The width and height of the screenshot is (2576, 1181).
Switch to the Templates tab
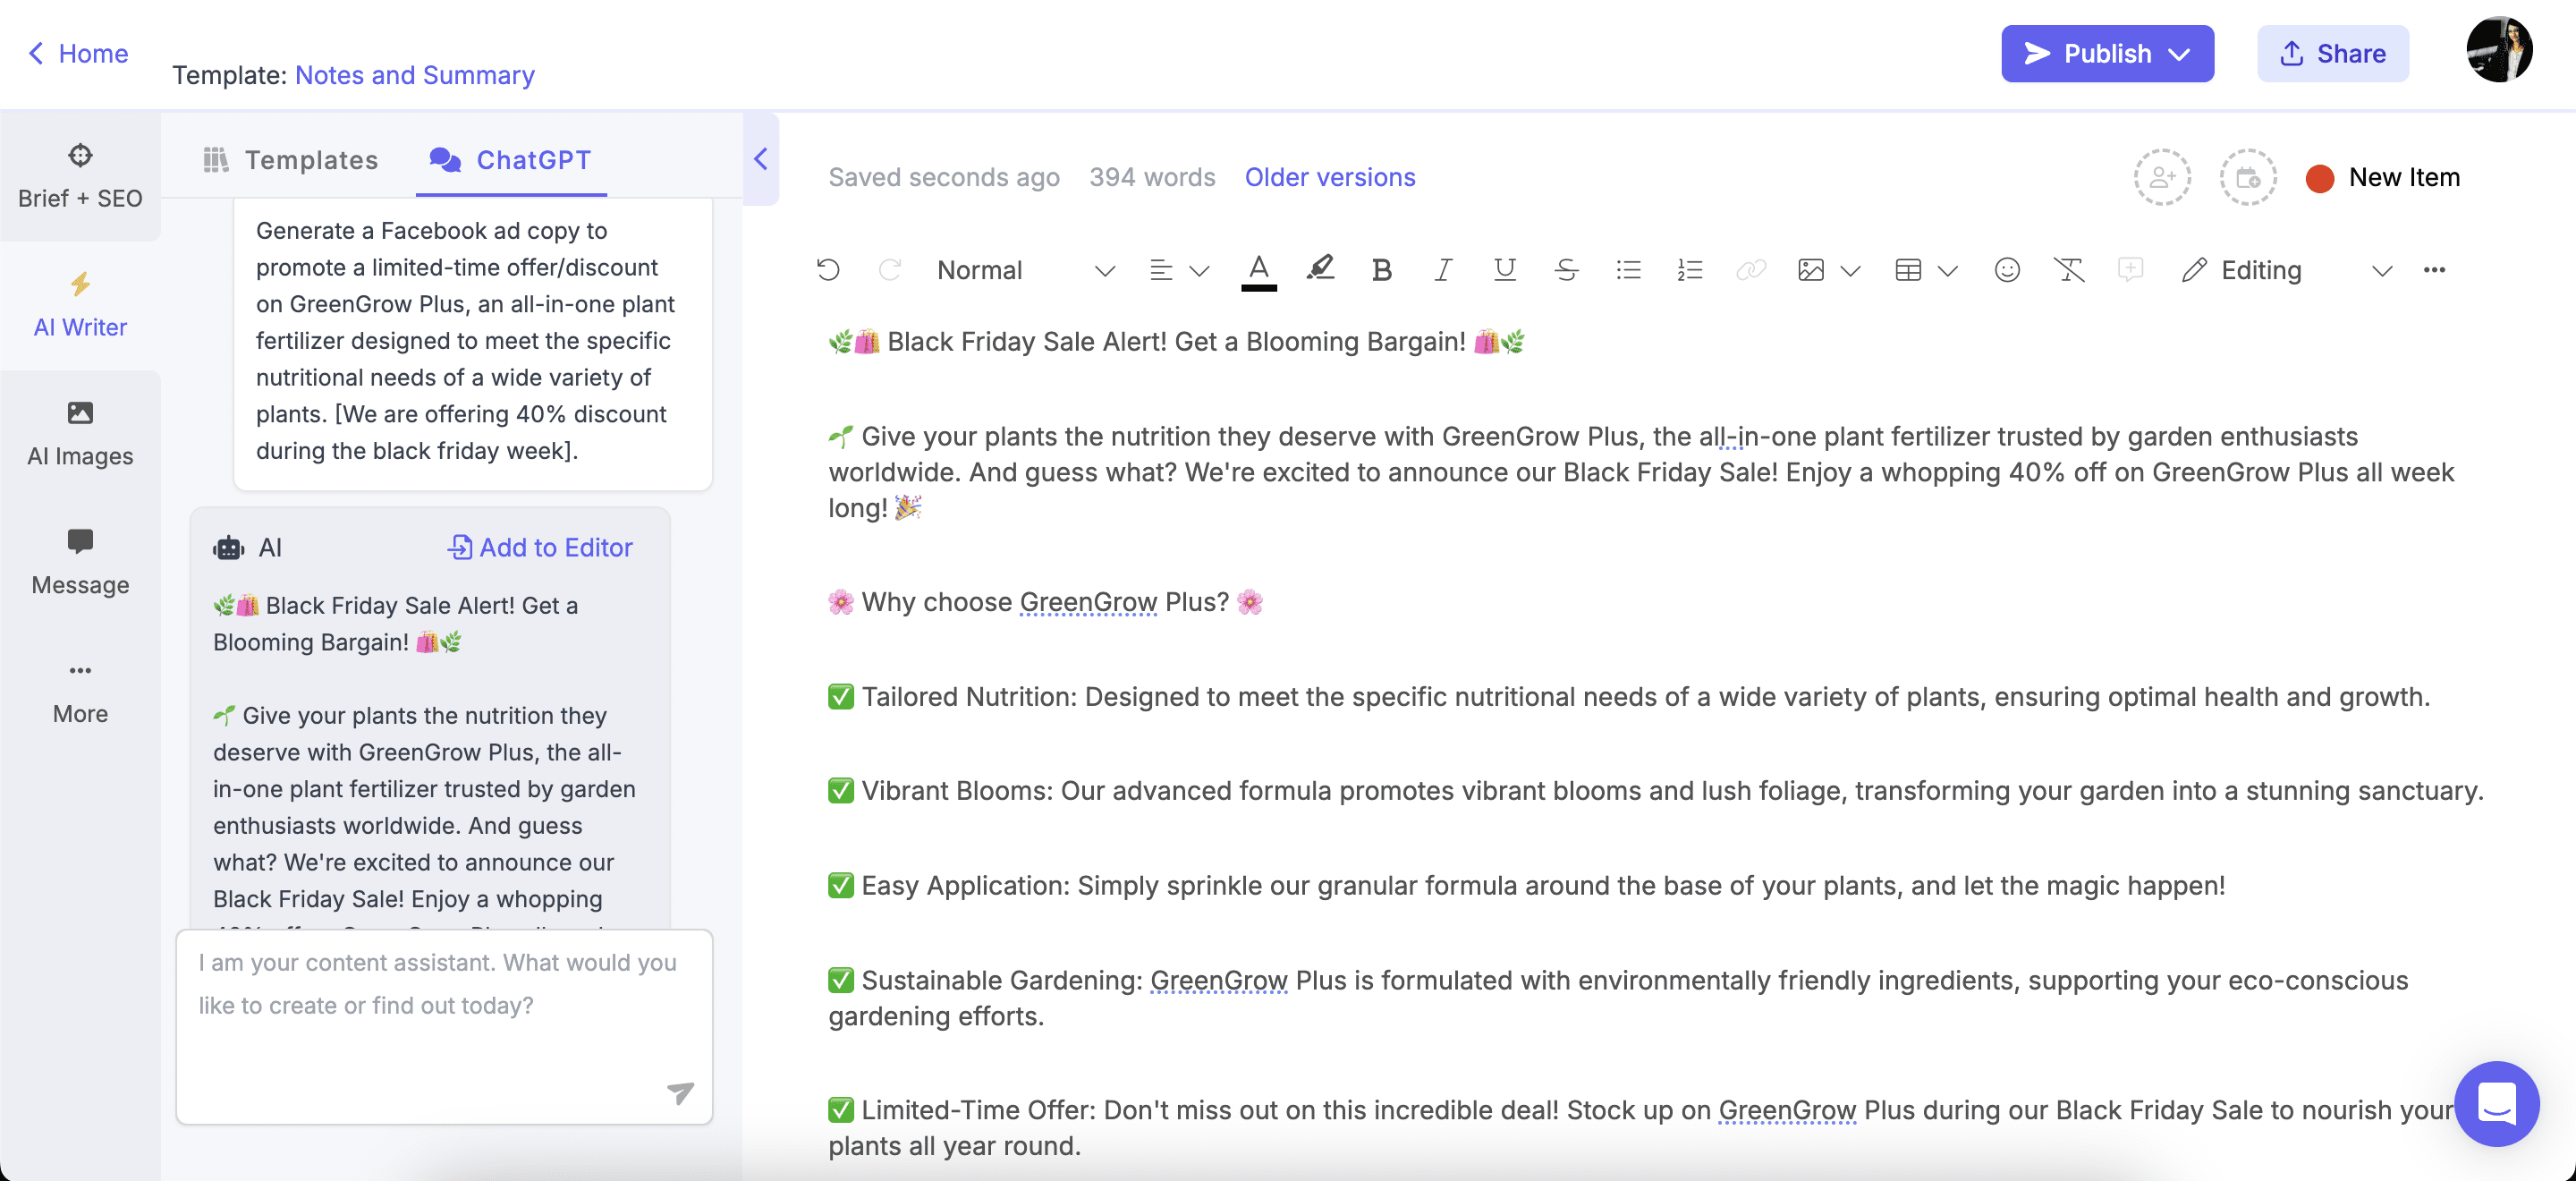coord(291,159)
